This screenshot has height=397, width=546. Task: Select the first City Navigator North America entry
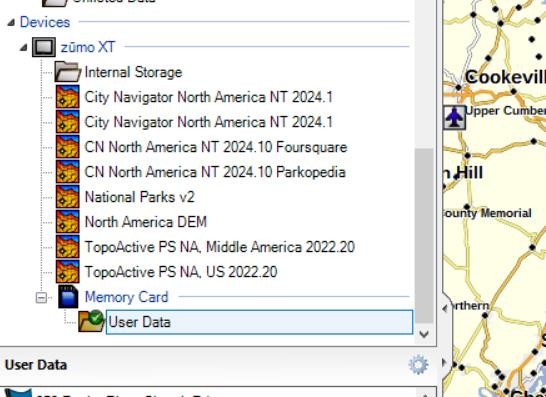[x=209, y=97]
